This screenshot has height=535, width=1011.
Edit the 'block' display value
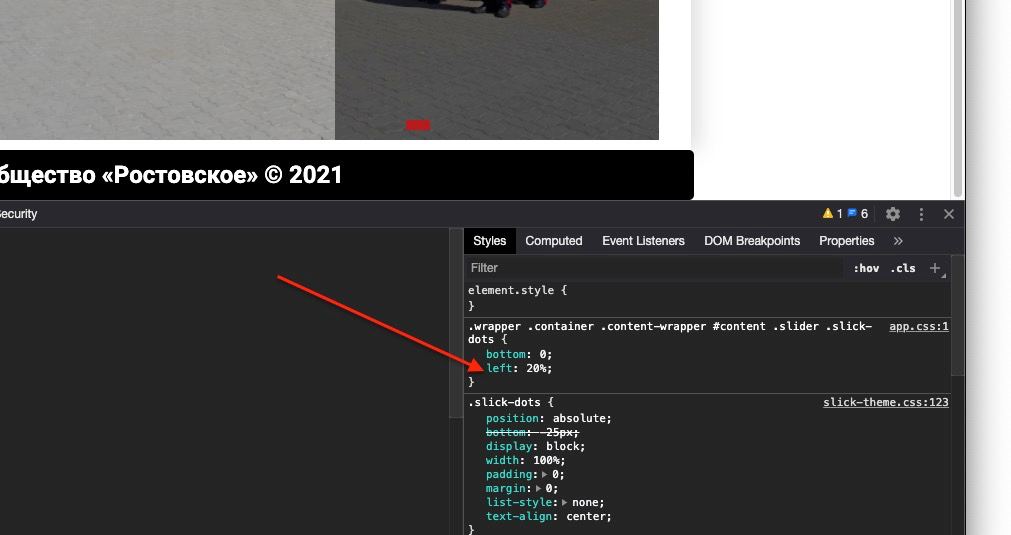(563, 446)
